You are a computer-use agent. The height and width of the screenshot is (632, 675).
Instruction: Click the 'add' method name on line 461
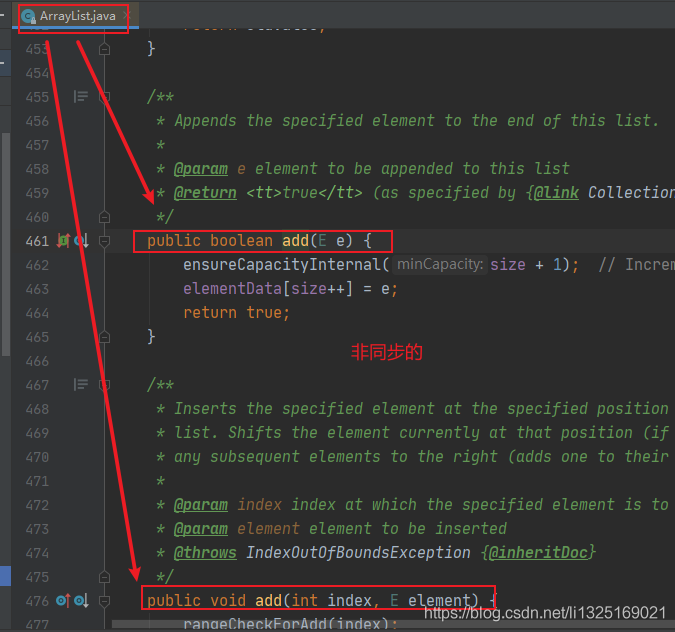(x=295, y=241)
